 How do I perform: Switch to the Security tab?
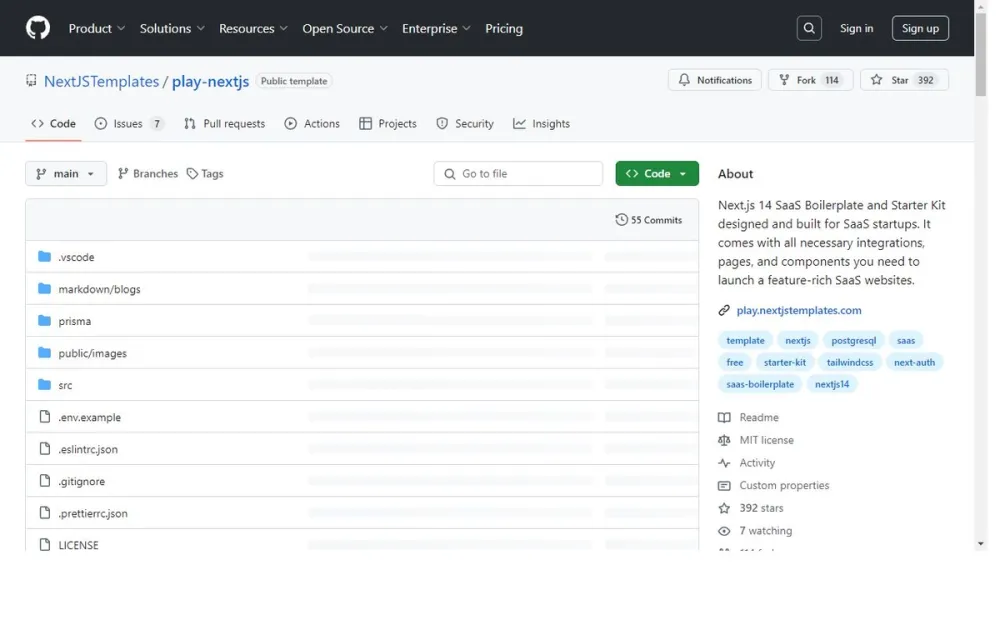[465, 124]
